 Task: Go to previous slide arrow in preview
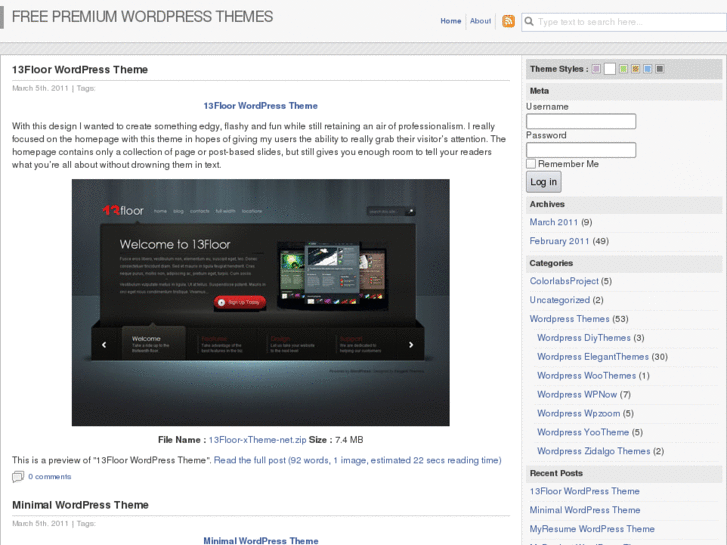click(x=104, y=345)
